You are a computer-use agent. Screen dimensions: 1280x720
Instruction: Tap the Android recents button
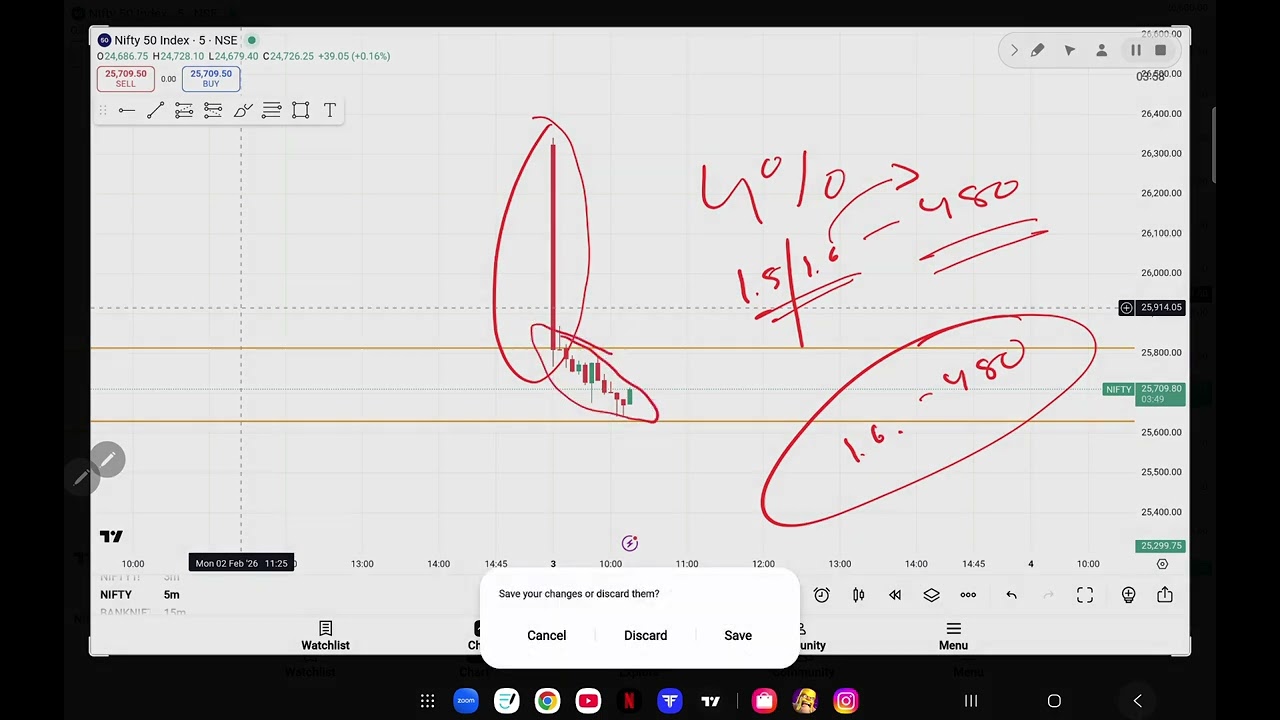[971, 701]
